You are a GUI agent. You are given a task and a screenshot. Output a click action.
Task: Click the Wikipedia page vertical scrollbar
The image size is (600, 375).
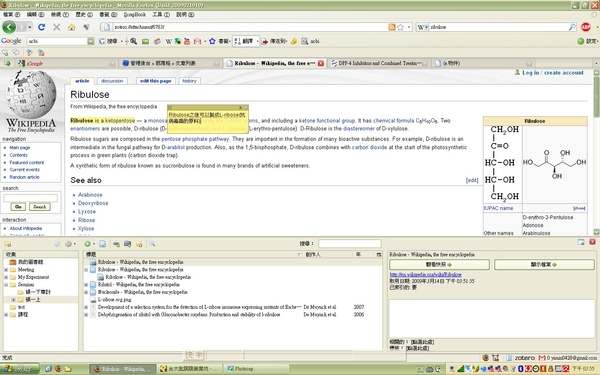[x=596, y=152]
